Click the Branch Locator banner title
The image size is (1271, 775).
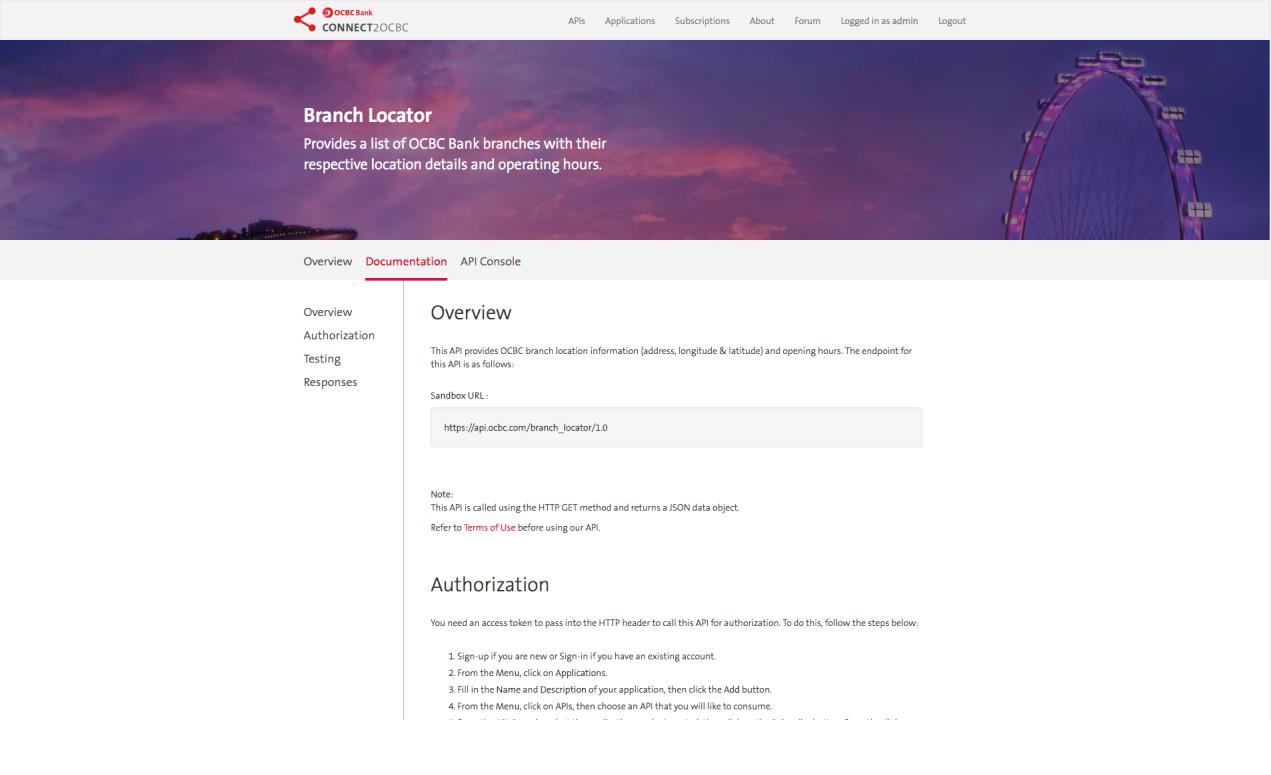tap(367, 116)
